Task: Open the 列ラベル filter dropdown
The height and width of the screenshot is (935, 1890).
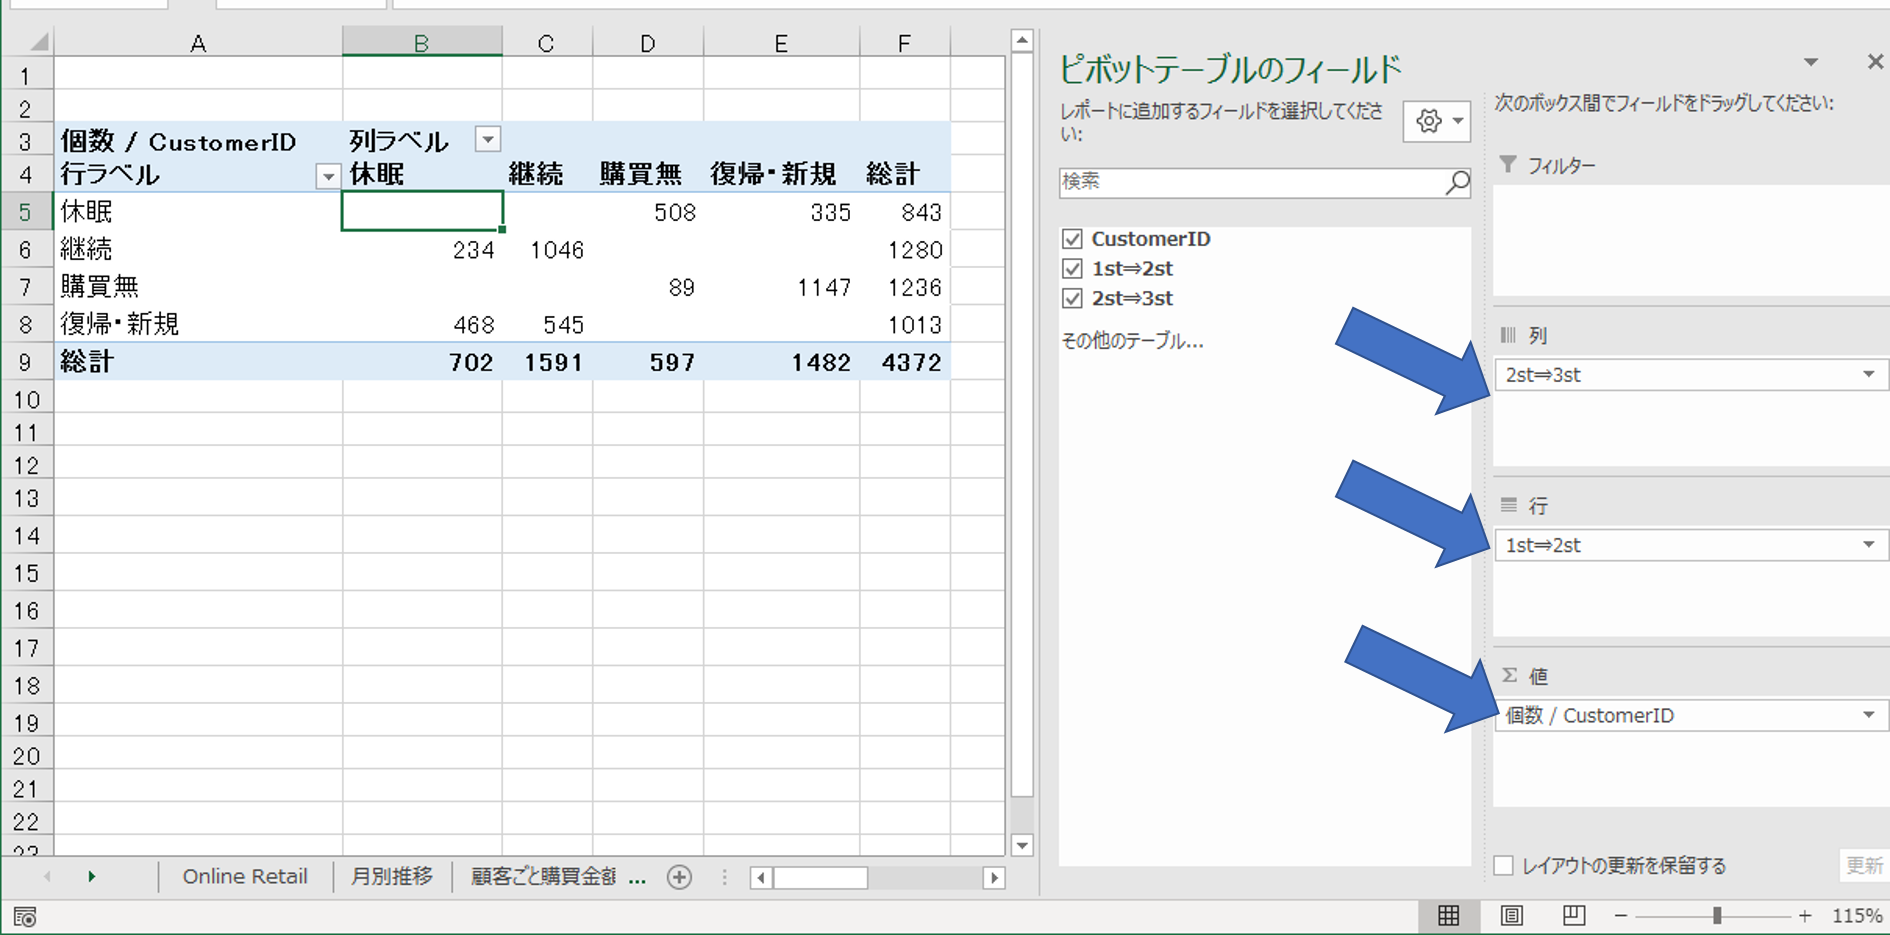Action: pos(487,139)
